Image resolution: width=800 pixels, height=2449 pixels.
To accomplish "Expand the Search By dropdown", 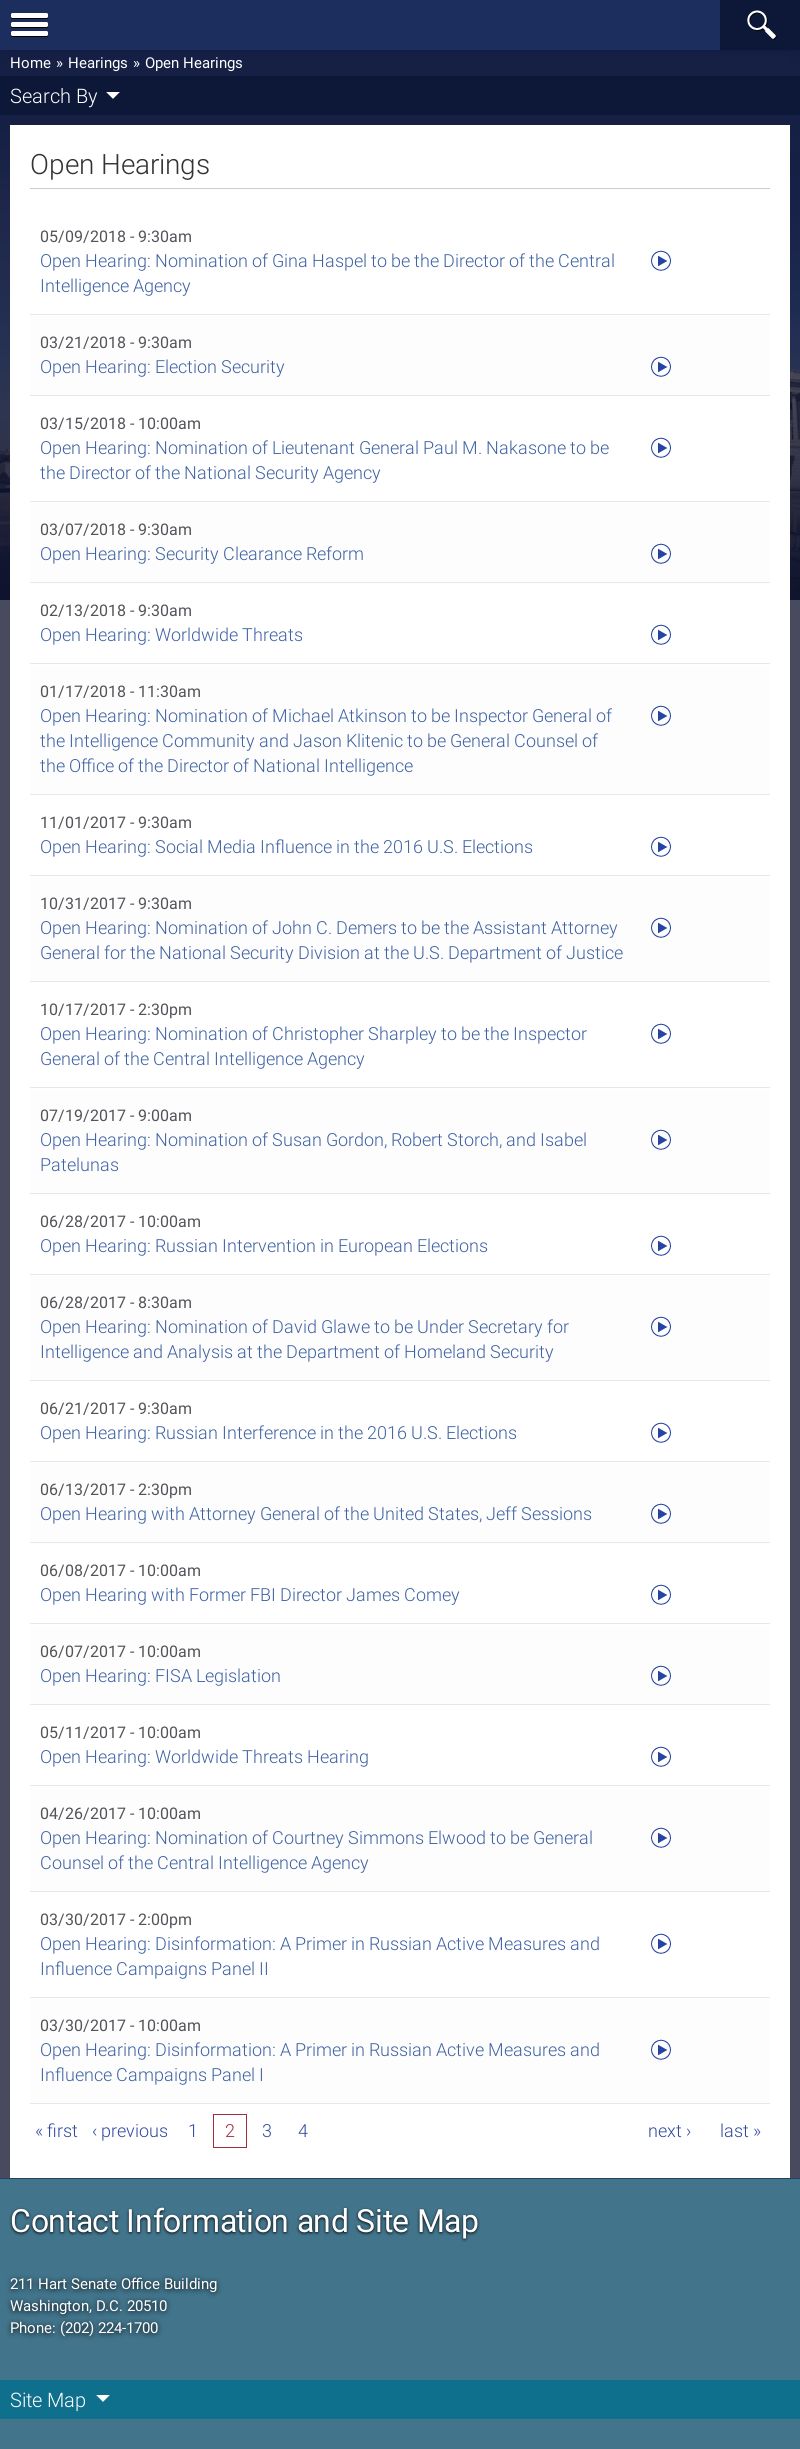I will coord(65,96).
